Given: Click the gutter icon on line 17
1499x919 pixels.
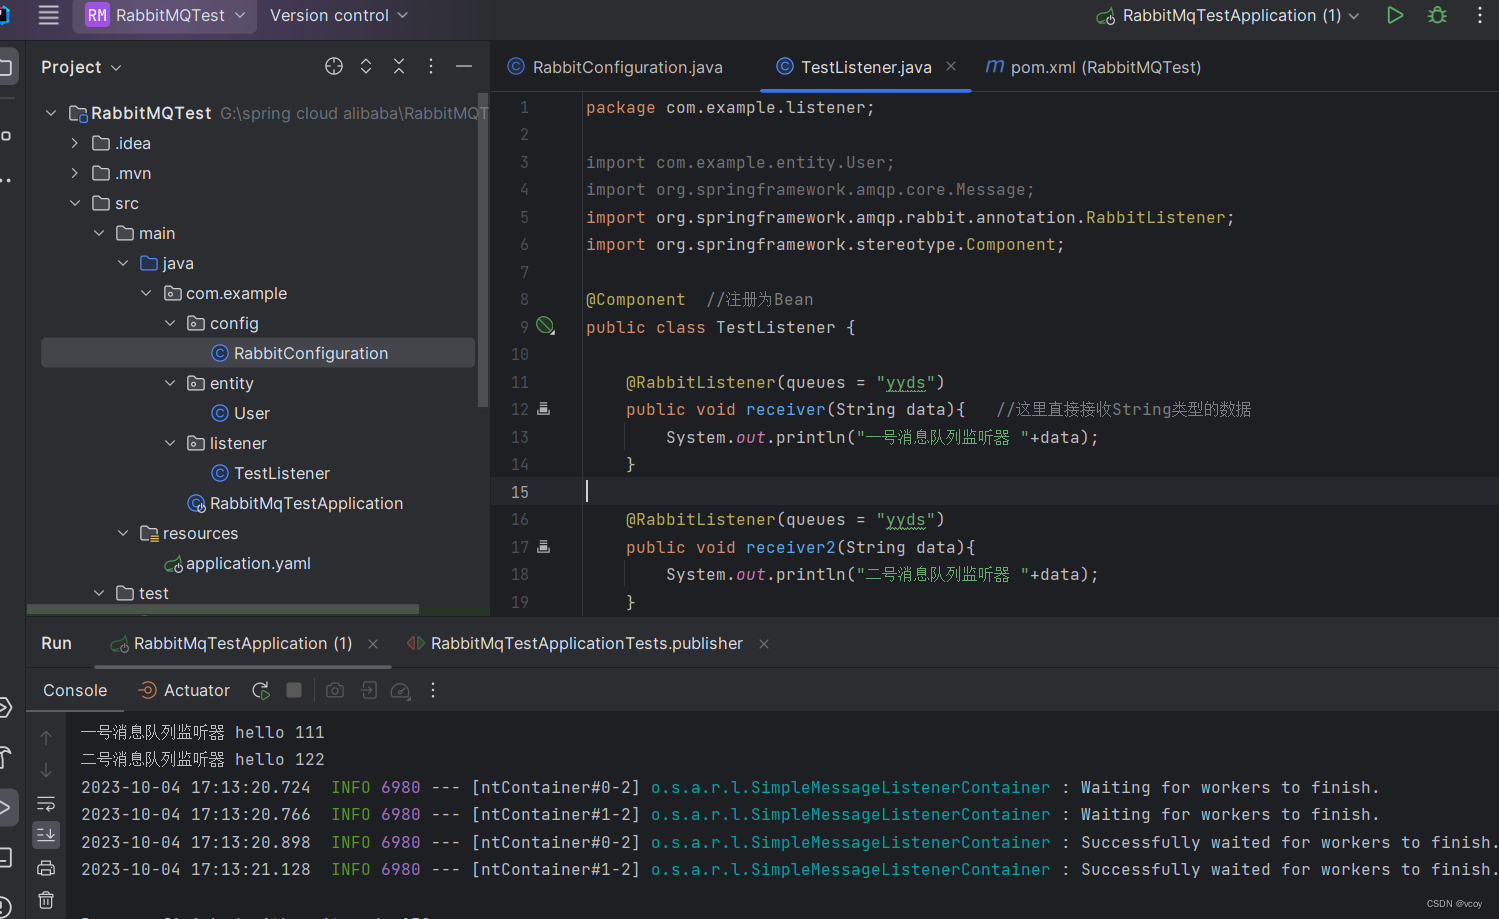Looking at the screenshot, I should pos(544,546).
